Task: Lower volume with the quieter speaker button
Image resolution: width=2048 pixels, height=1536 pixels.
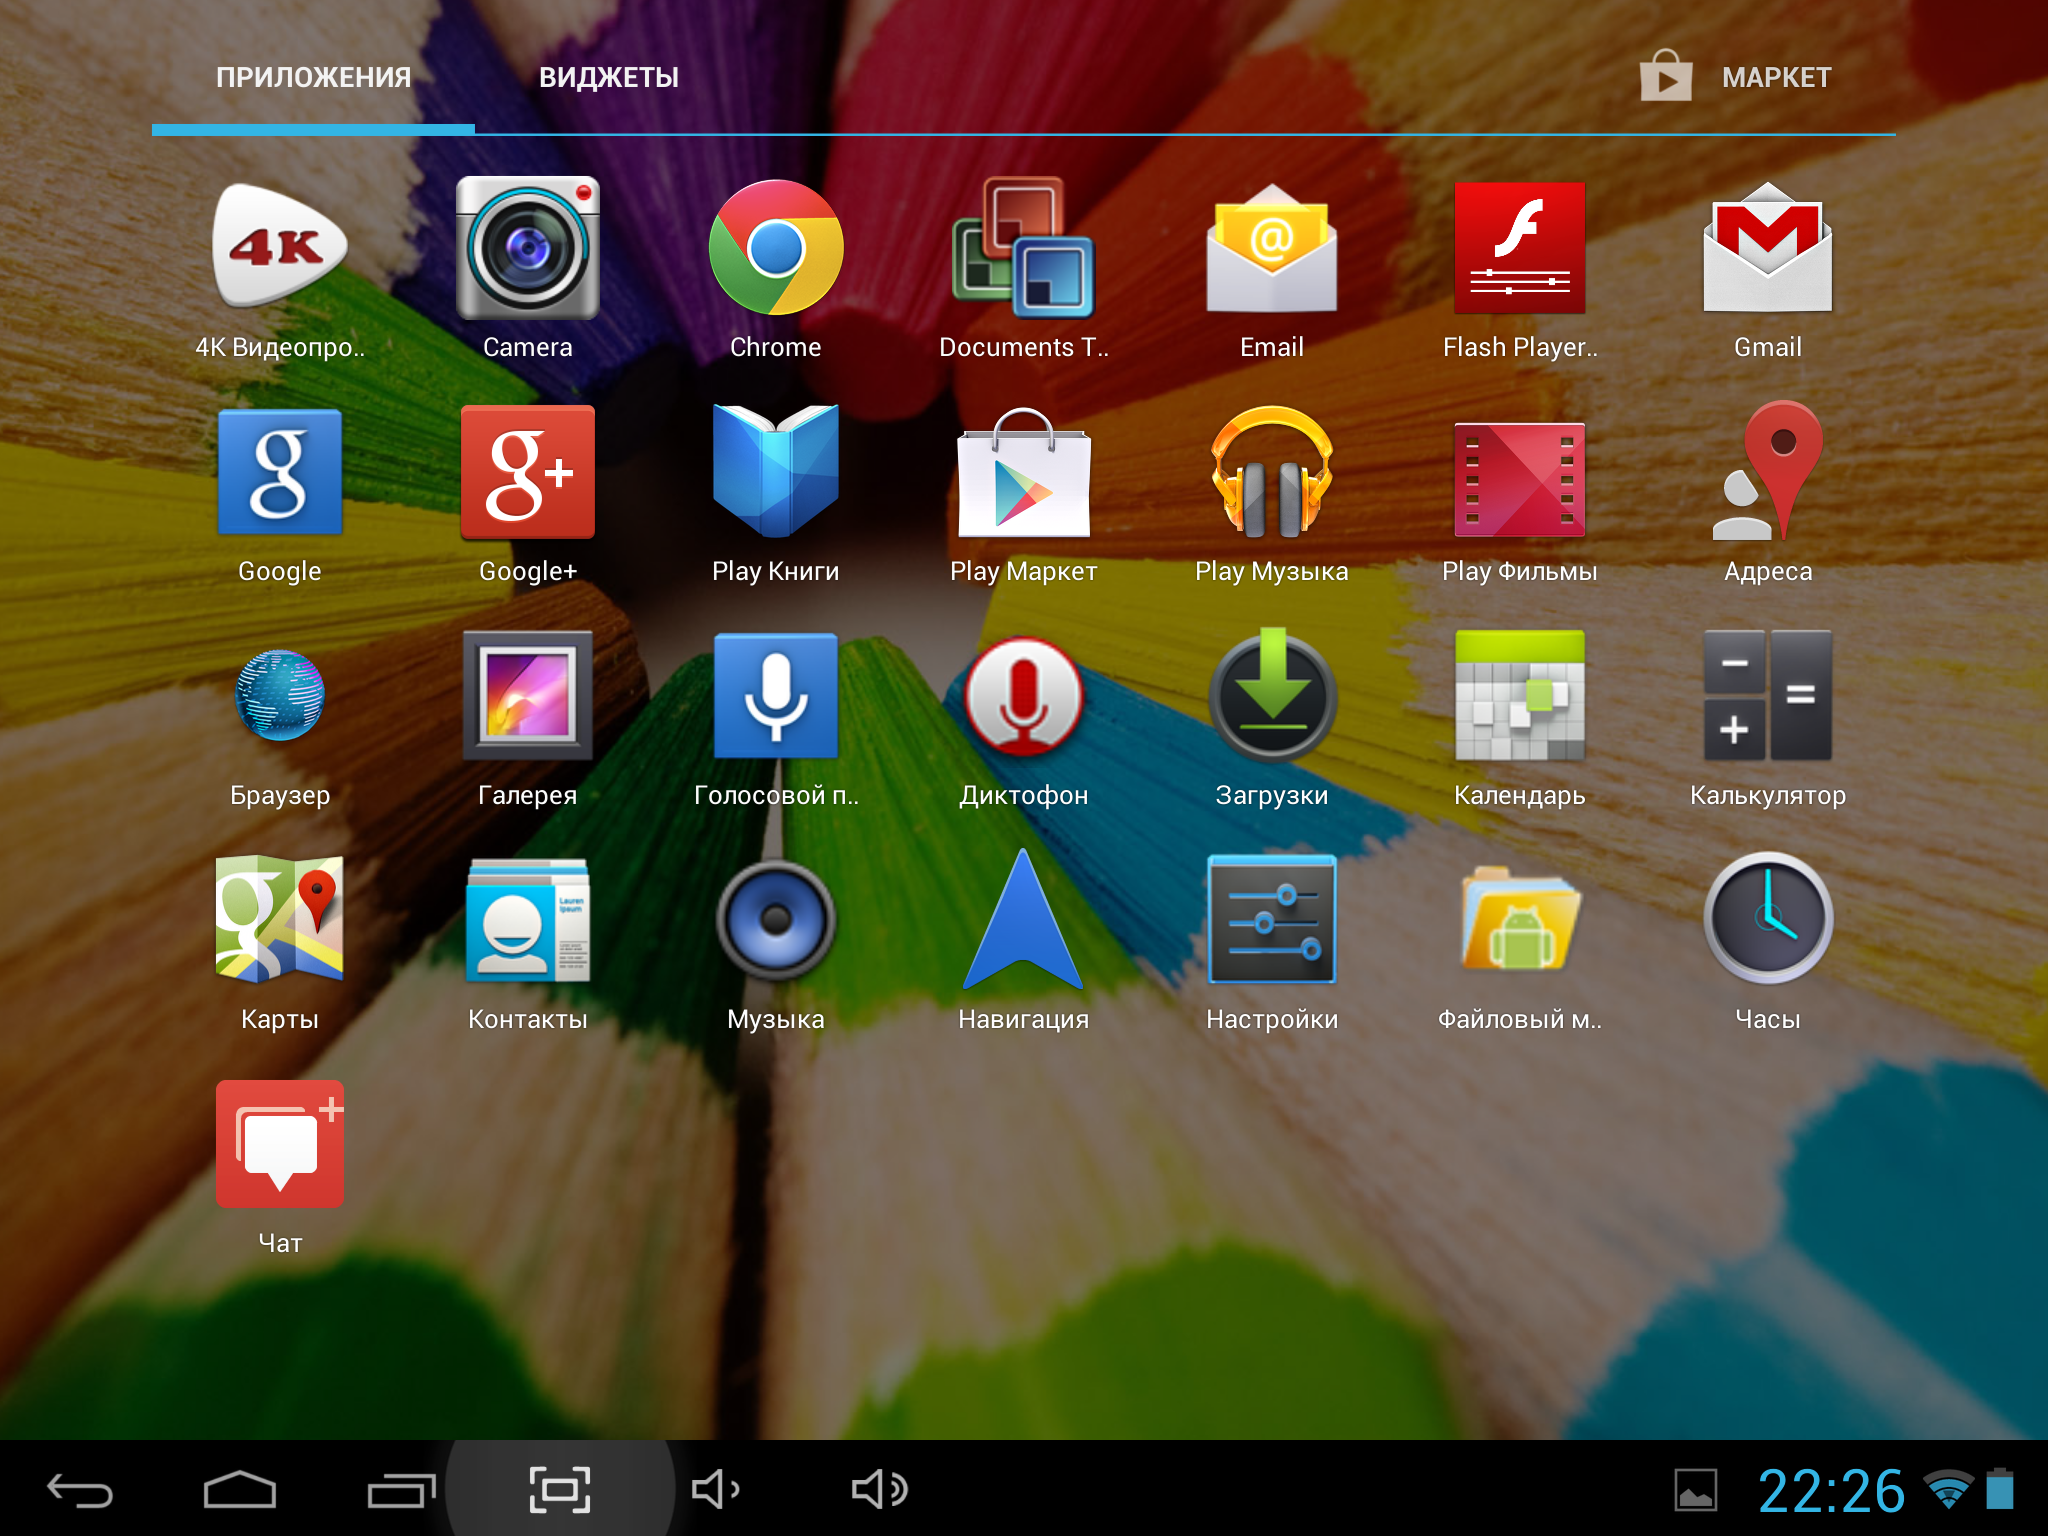Action: 716,1490
